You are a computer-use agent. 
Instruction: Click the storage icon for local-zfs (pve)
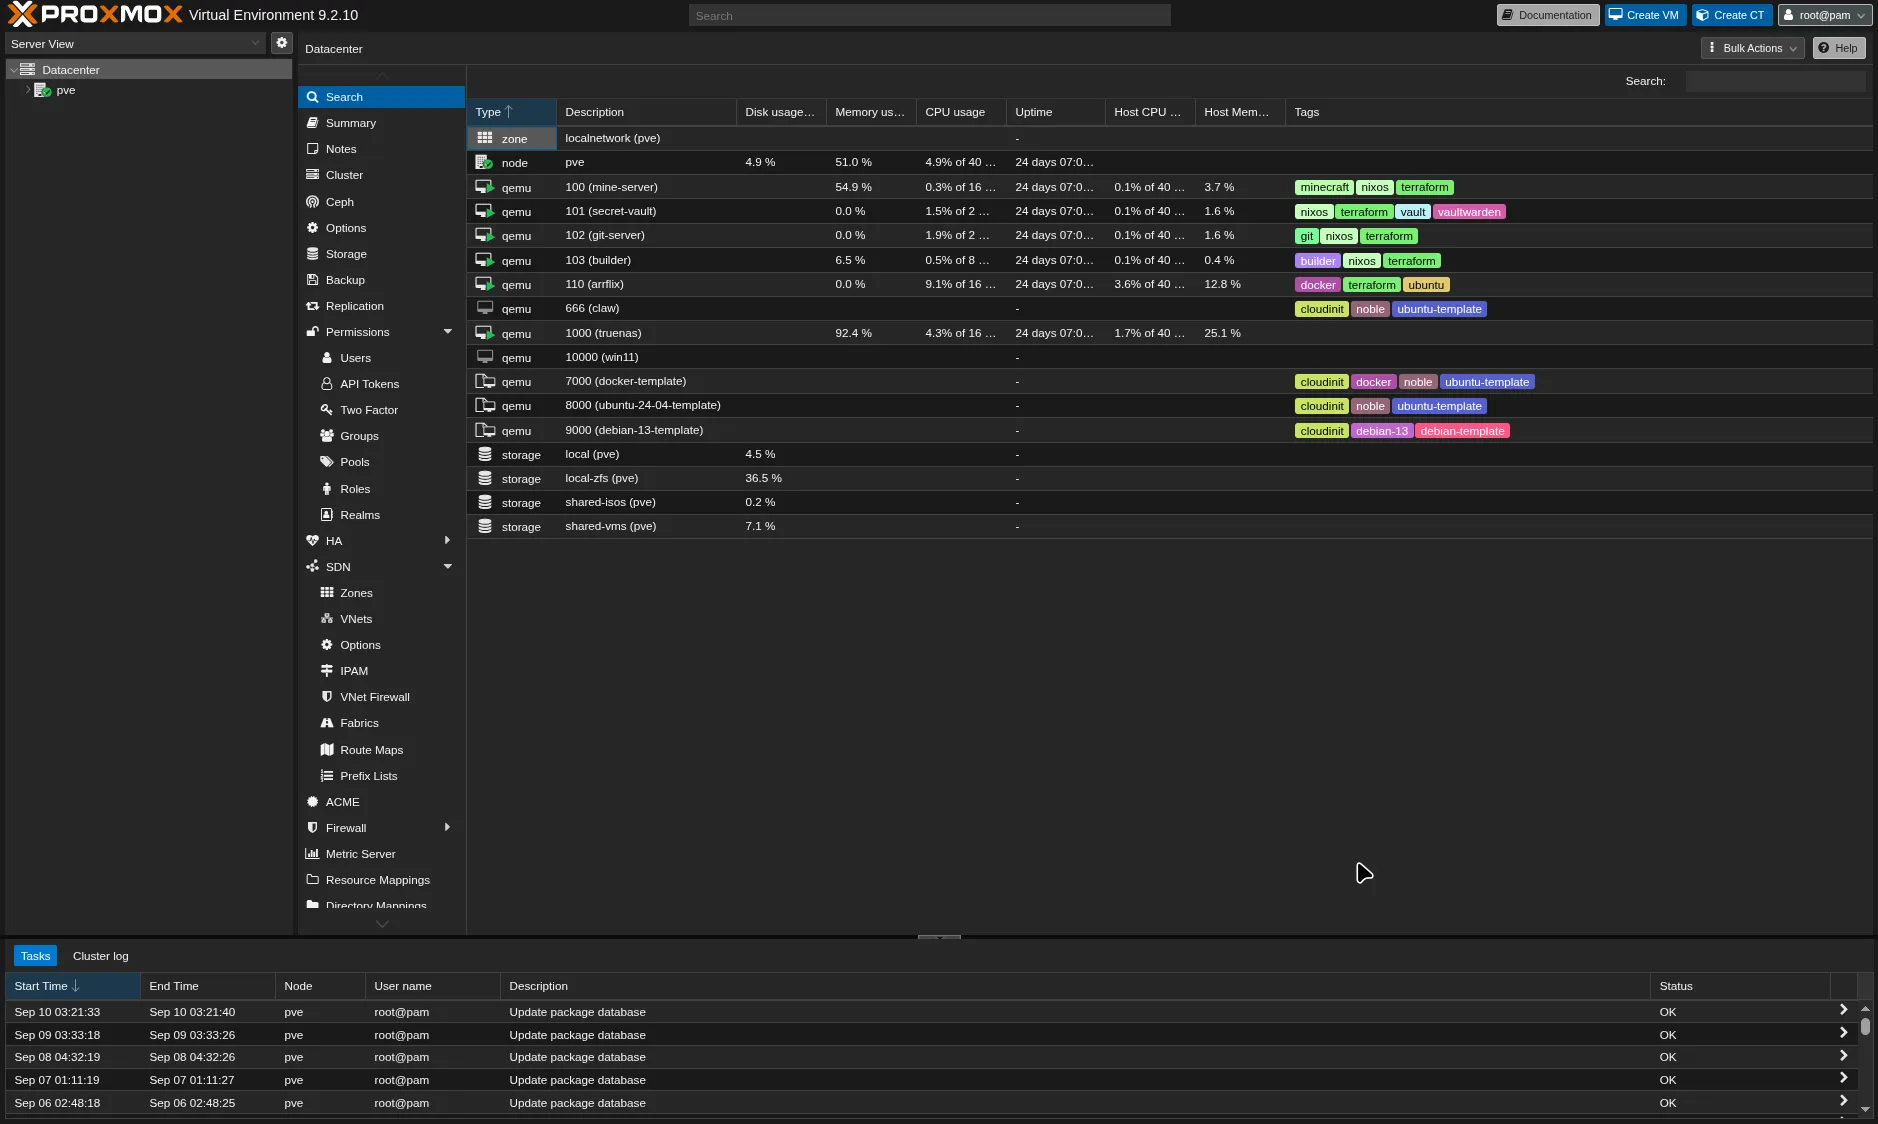(x=485, y=478)
